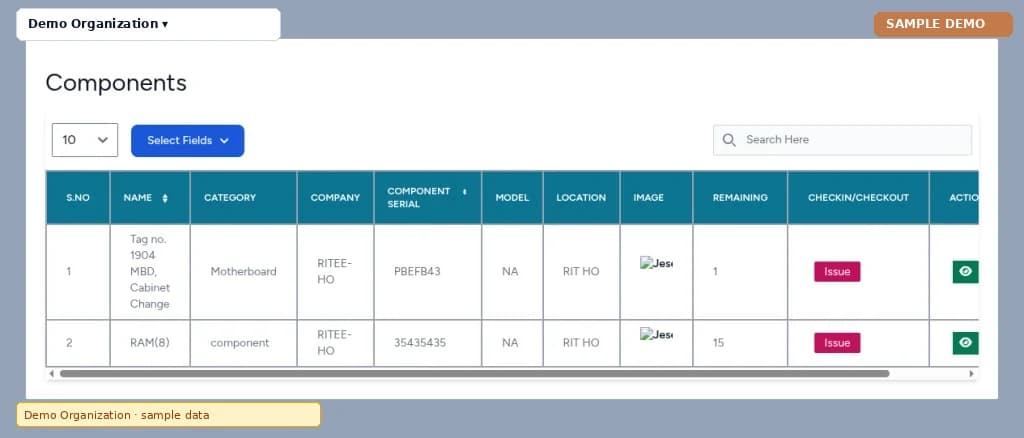The width and height of the screenshot is (1024, 438).
Task: Click the REMAINING column header
Action: pos(740,198)
